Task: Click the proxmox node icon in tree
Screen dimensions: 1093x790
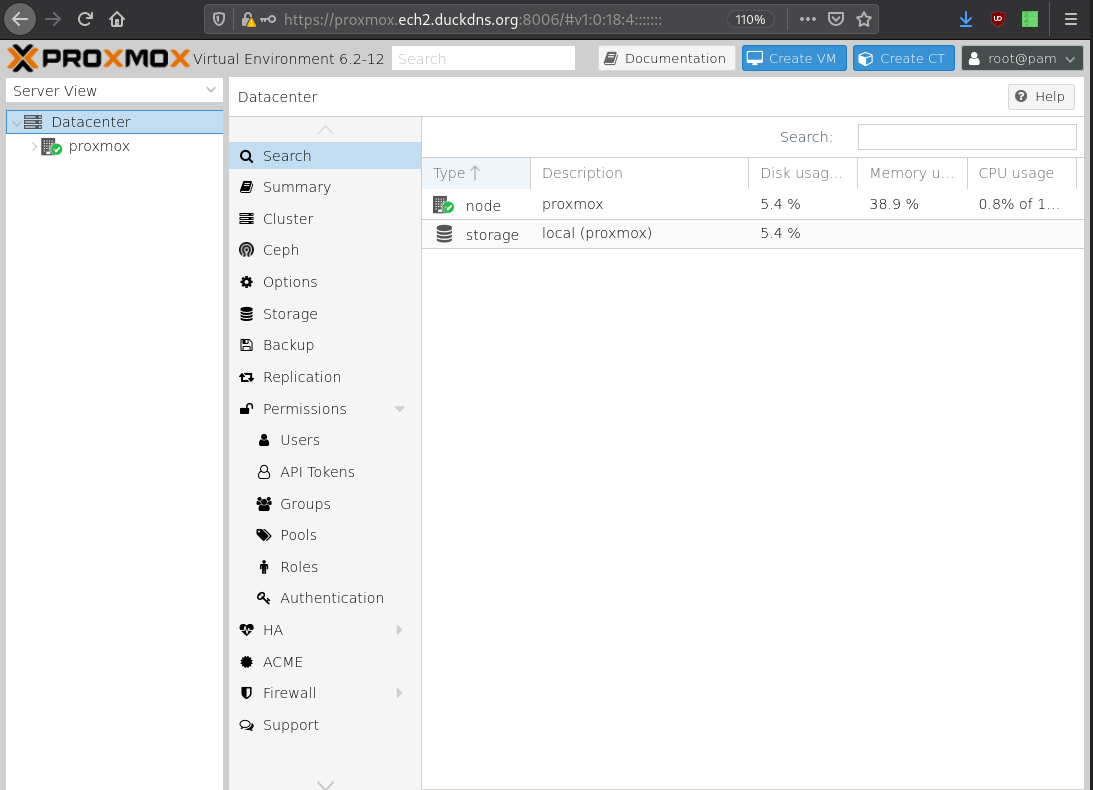Action: click(x=51, y=146)
